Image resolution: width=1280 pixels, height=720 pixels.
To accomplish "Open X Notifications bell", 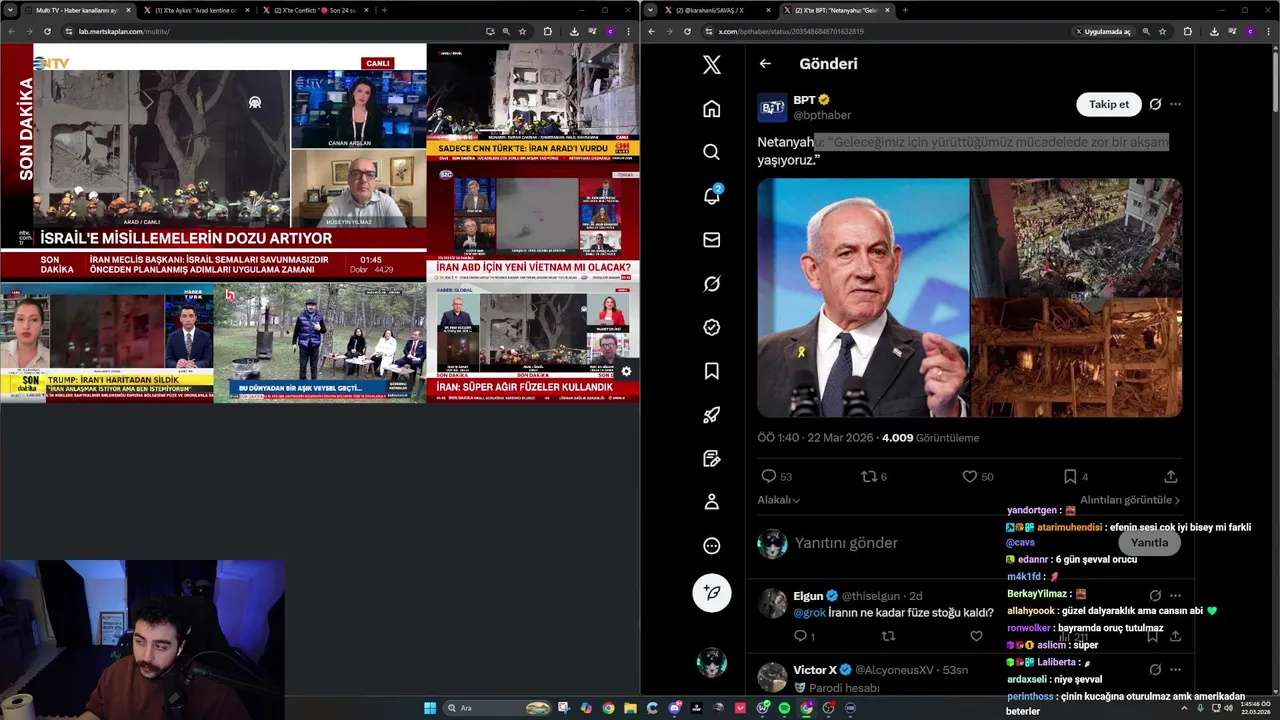I will [711, 195].
